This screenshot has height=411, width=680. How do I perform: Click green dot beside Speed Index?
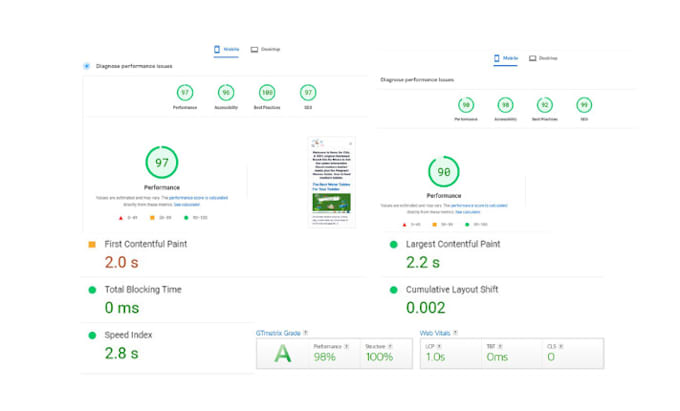point(92,335)
